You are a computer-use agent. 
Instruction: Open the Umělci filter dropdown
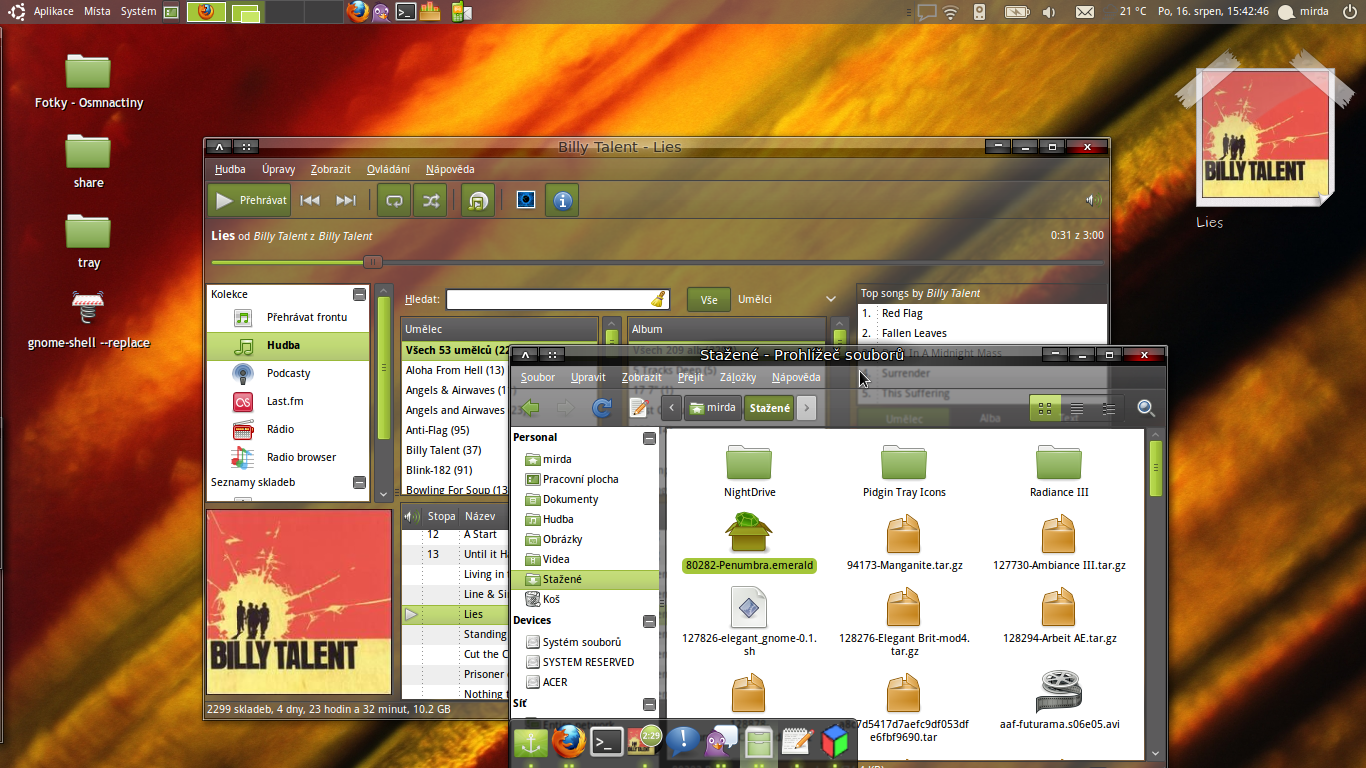tap(787, 299)
